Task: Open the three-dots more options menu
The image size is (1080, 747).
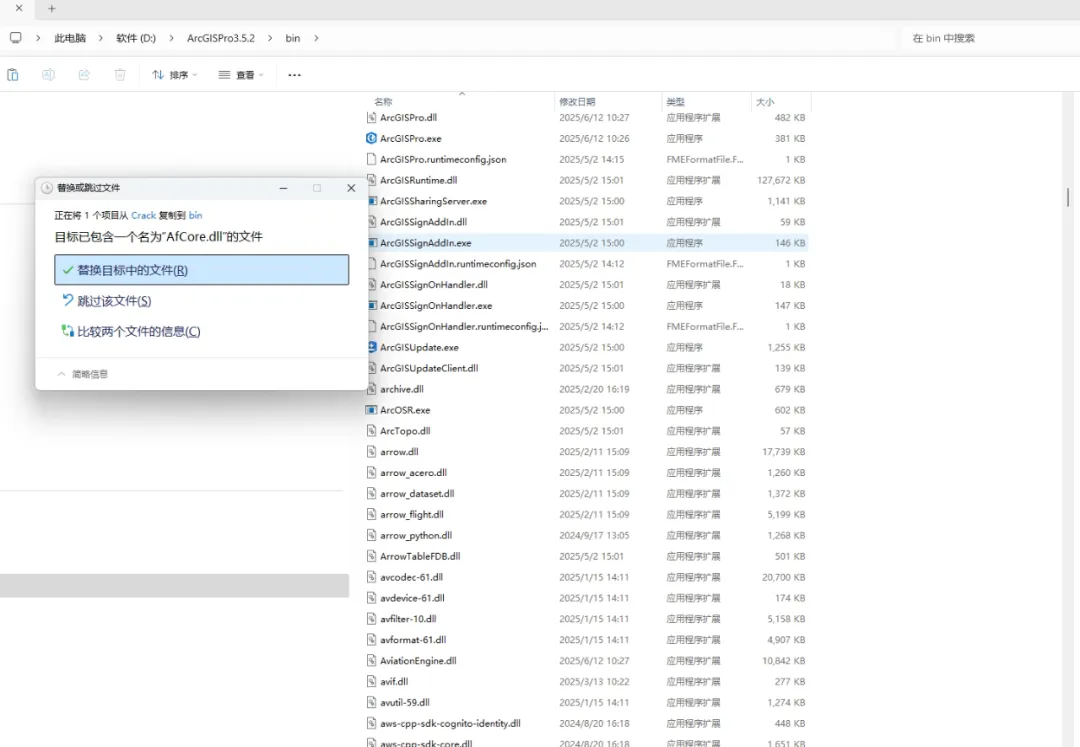Action: [295, 75]
